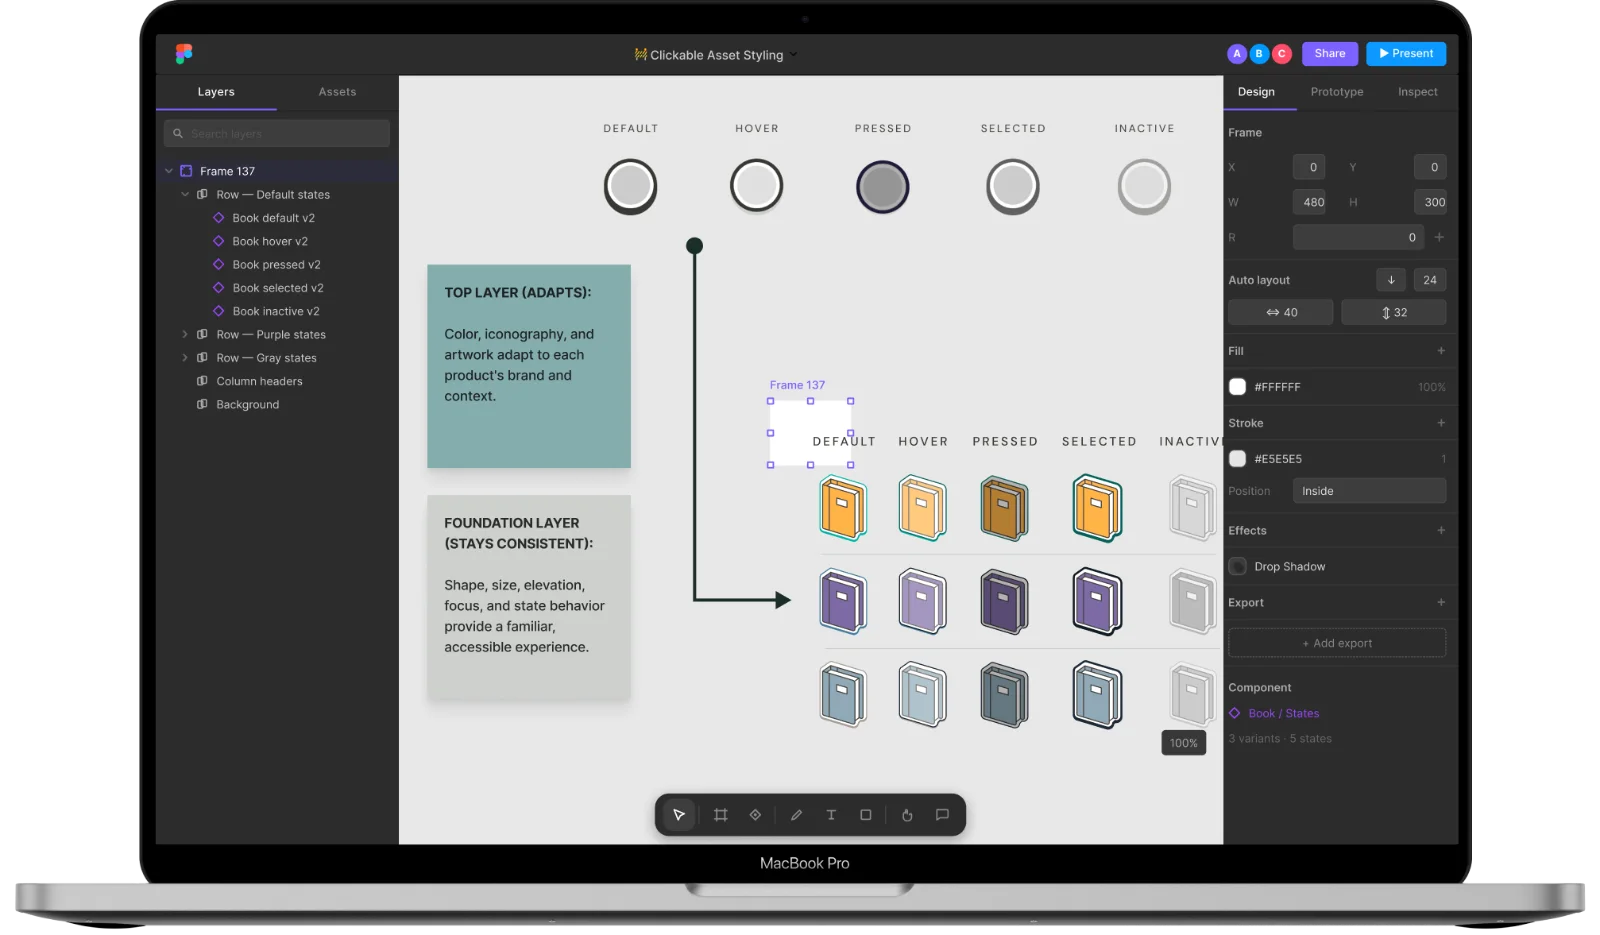Select the Column headers layer
The image size is (1600, 935).
[259, 381]
